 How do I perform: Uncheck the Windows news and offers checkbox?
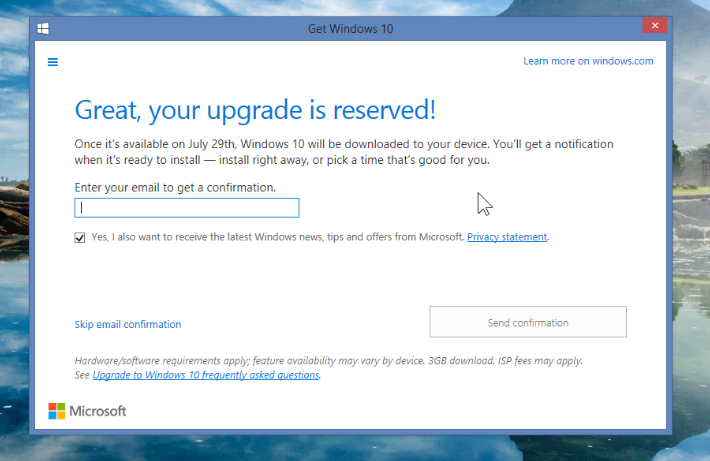click(80, 238)
